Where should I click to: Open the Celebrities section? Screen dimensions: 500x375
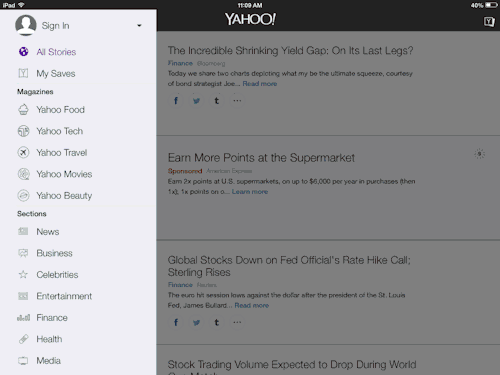57,275
